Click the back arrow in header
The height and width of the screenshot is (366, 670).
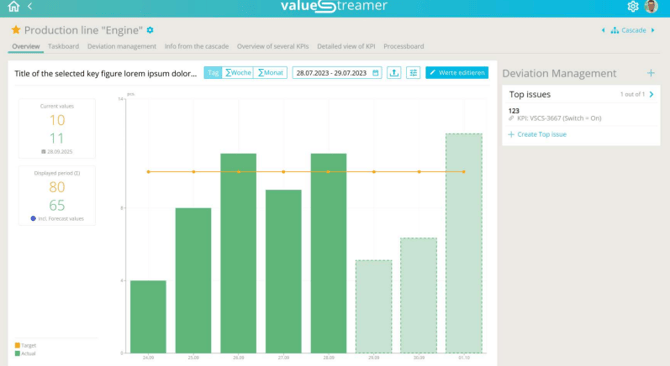click(x=30, y=6)
